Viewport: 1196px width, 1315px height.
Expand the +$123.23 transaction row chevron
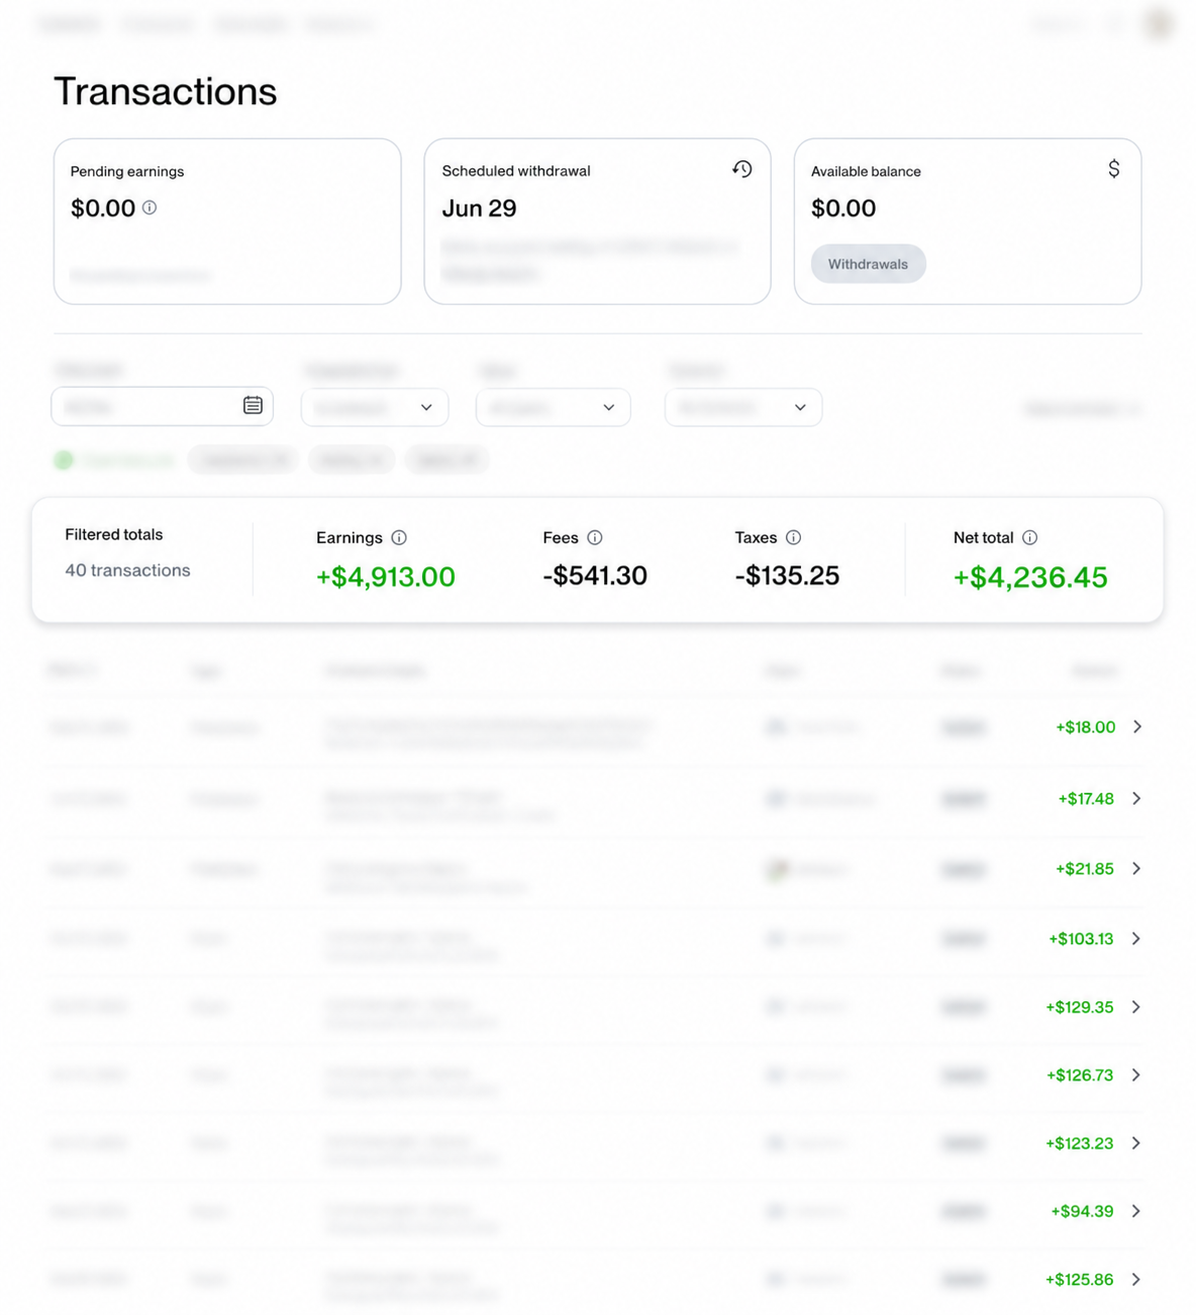click(1137, 1143)
